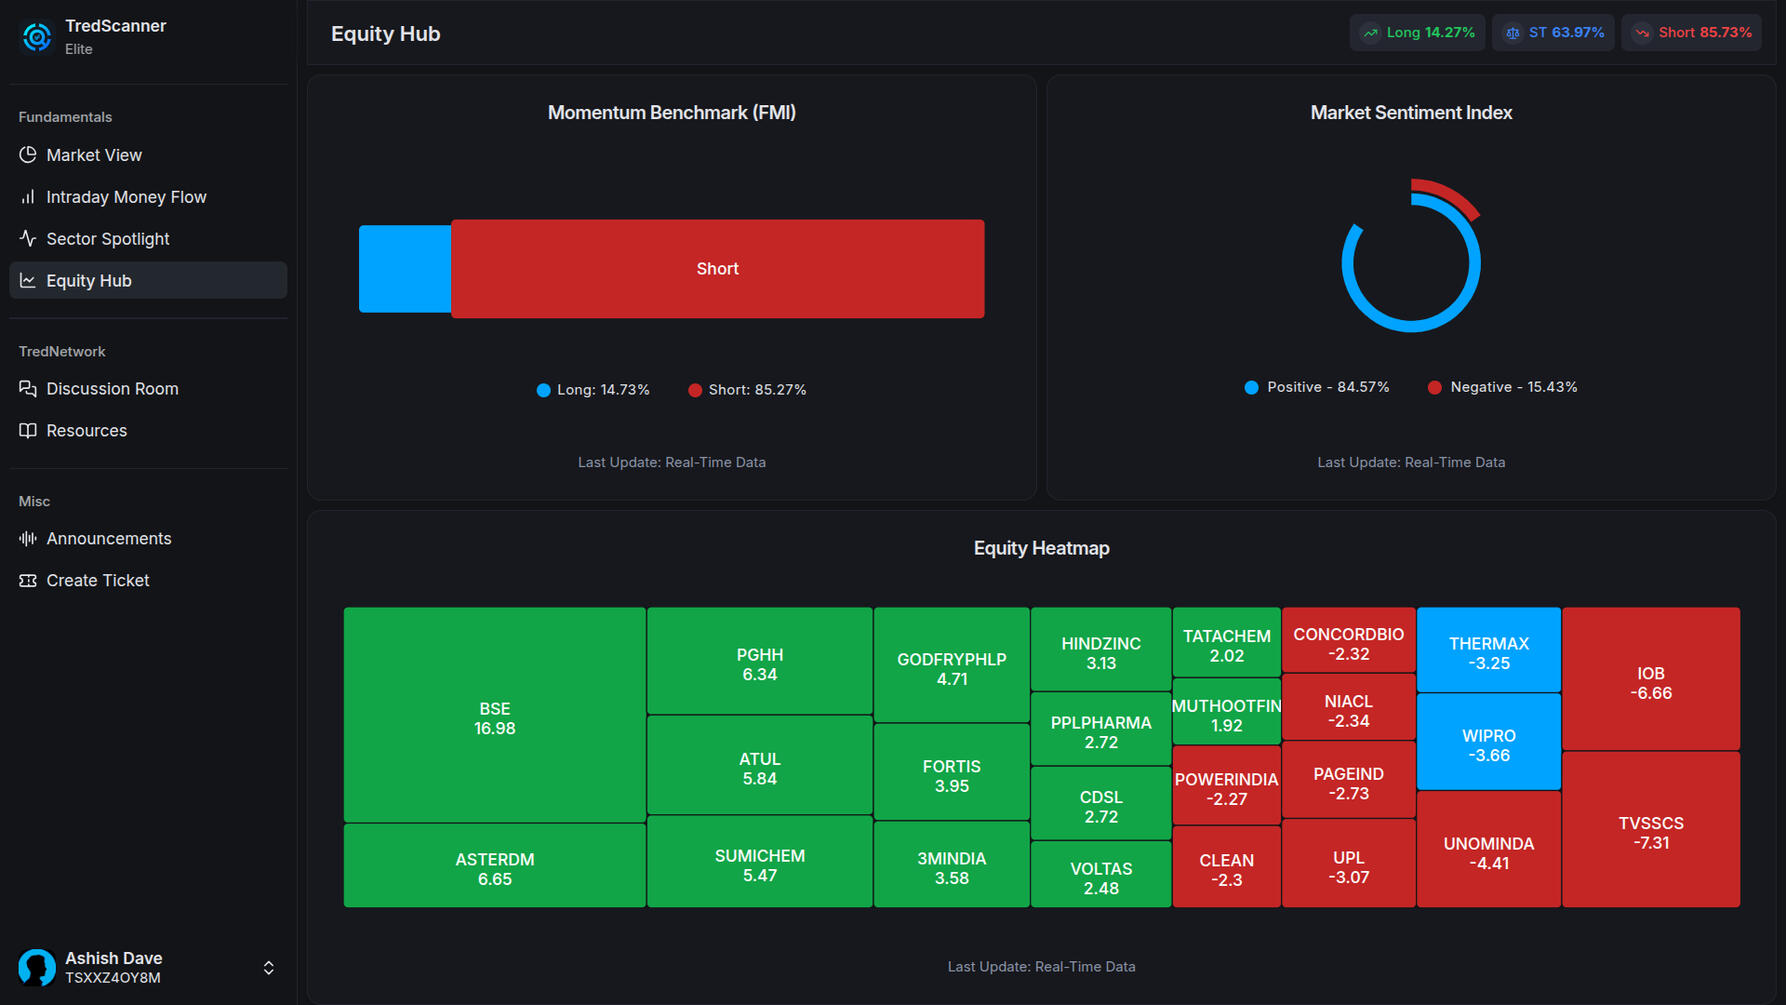
Task: Click the red Short bar segment
Action: pyautogui.click(x=717, y=269)
